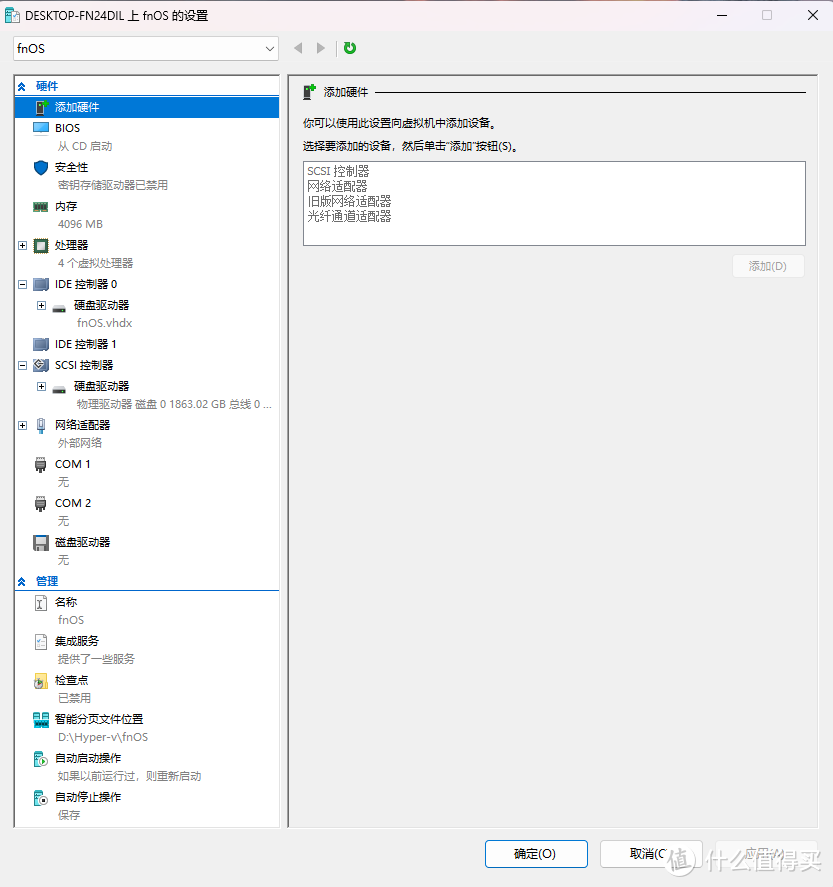The width and height of the screenshot is (833, 887).
Task: Click the memory chip icon
Action: (x=41, y=206)
